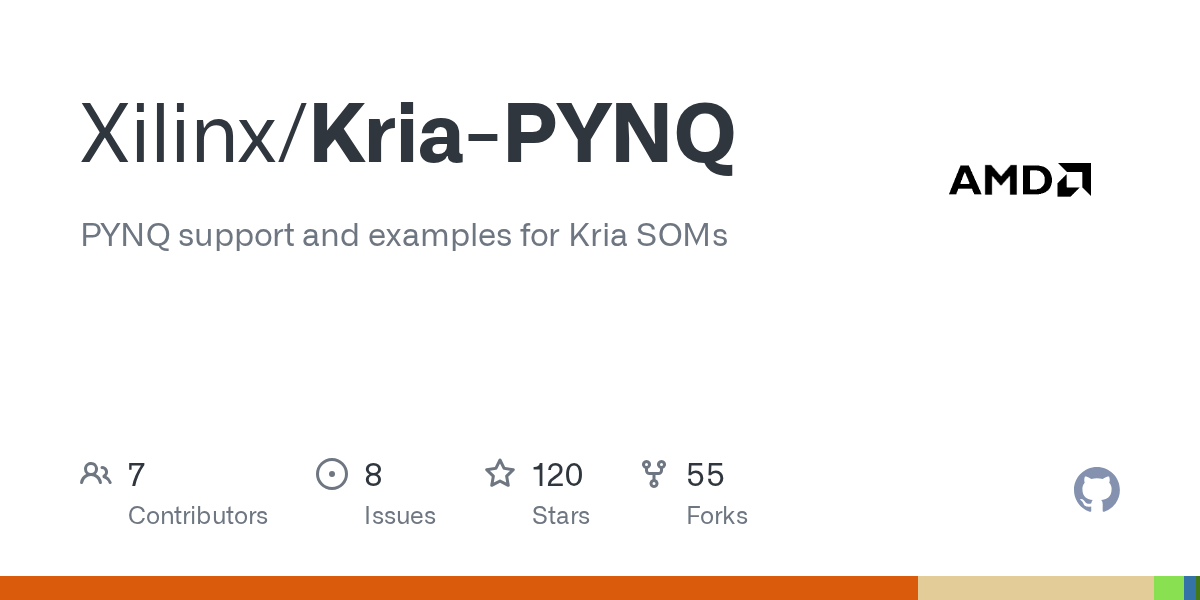Click the GitHub Octocat logo
The height and width of the screenshot is (600, 1200).
[x=1096, y=490]
